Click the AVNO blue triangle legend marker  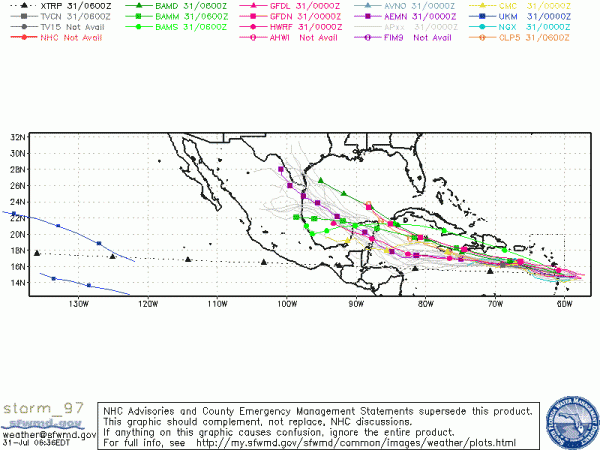368,6
